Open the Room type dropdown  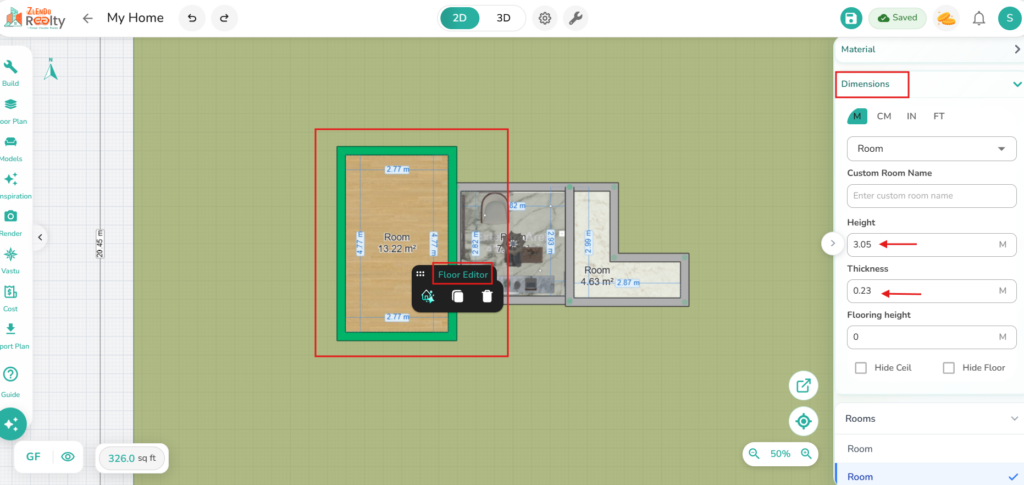[x=931, y=149]
